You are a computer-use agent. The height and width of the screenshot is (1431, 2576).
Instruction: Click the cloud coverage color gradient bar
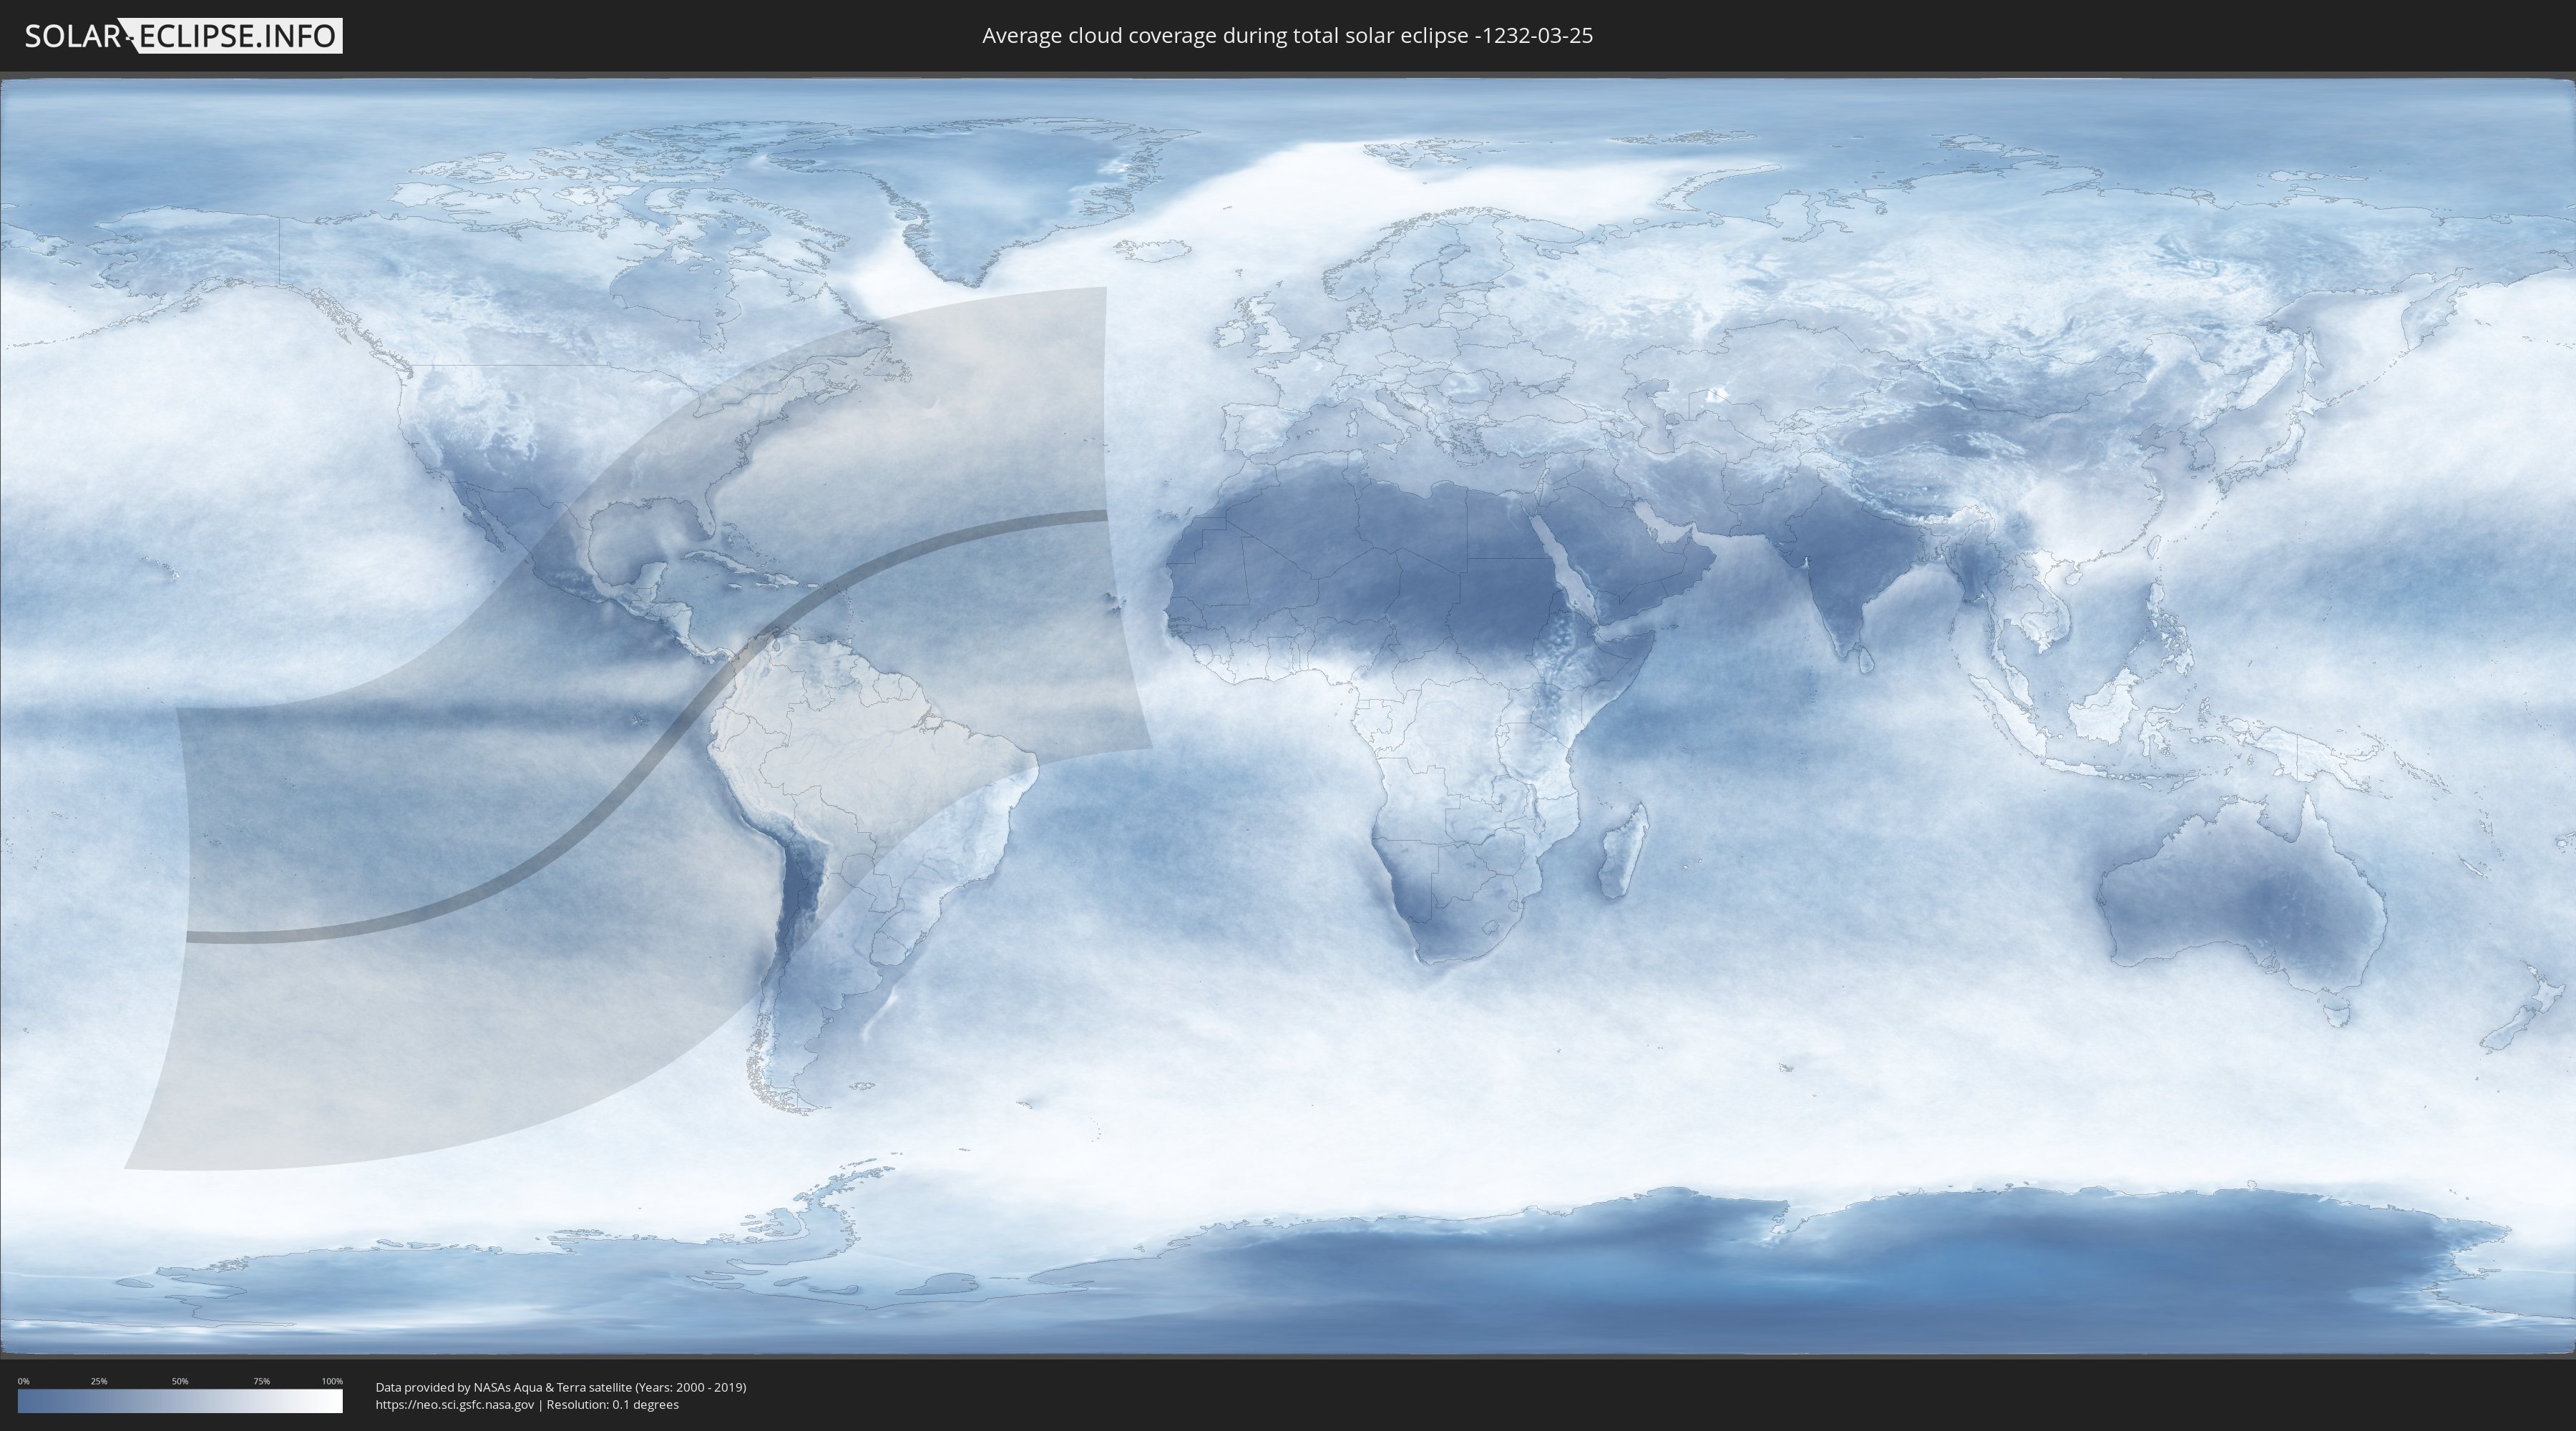coord(180,1401)
